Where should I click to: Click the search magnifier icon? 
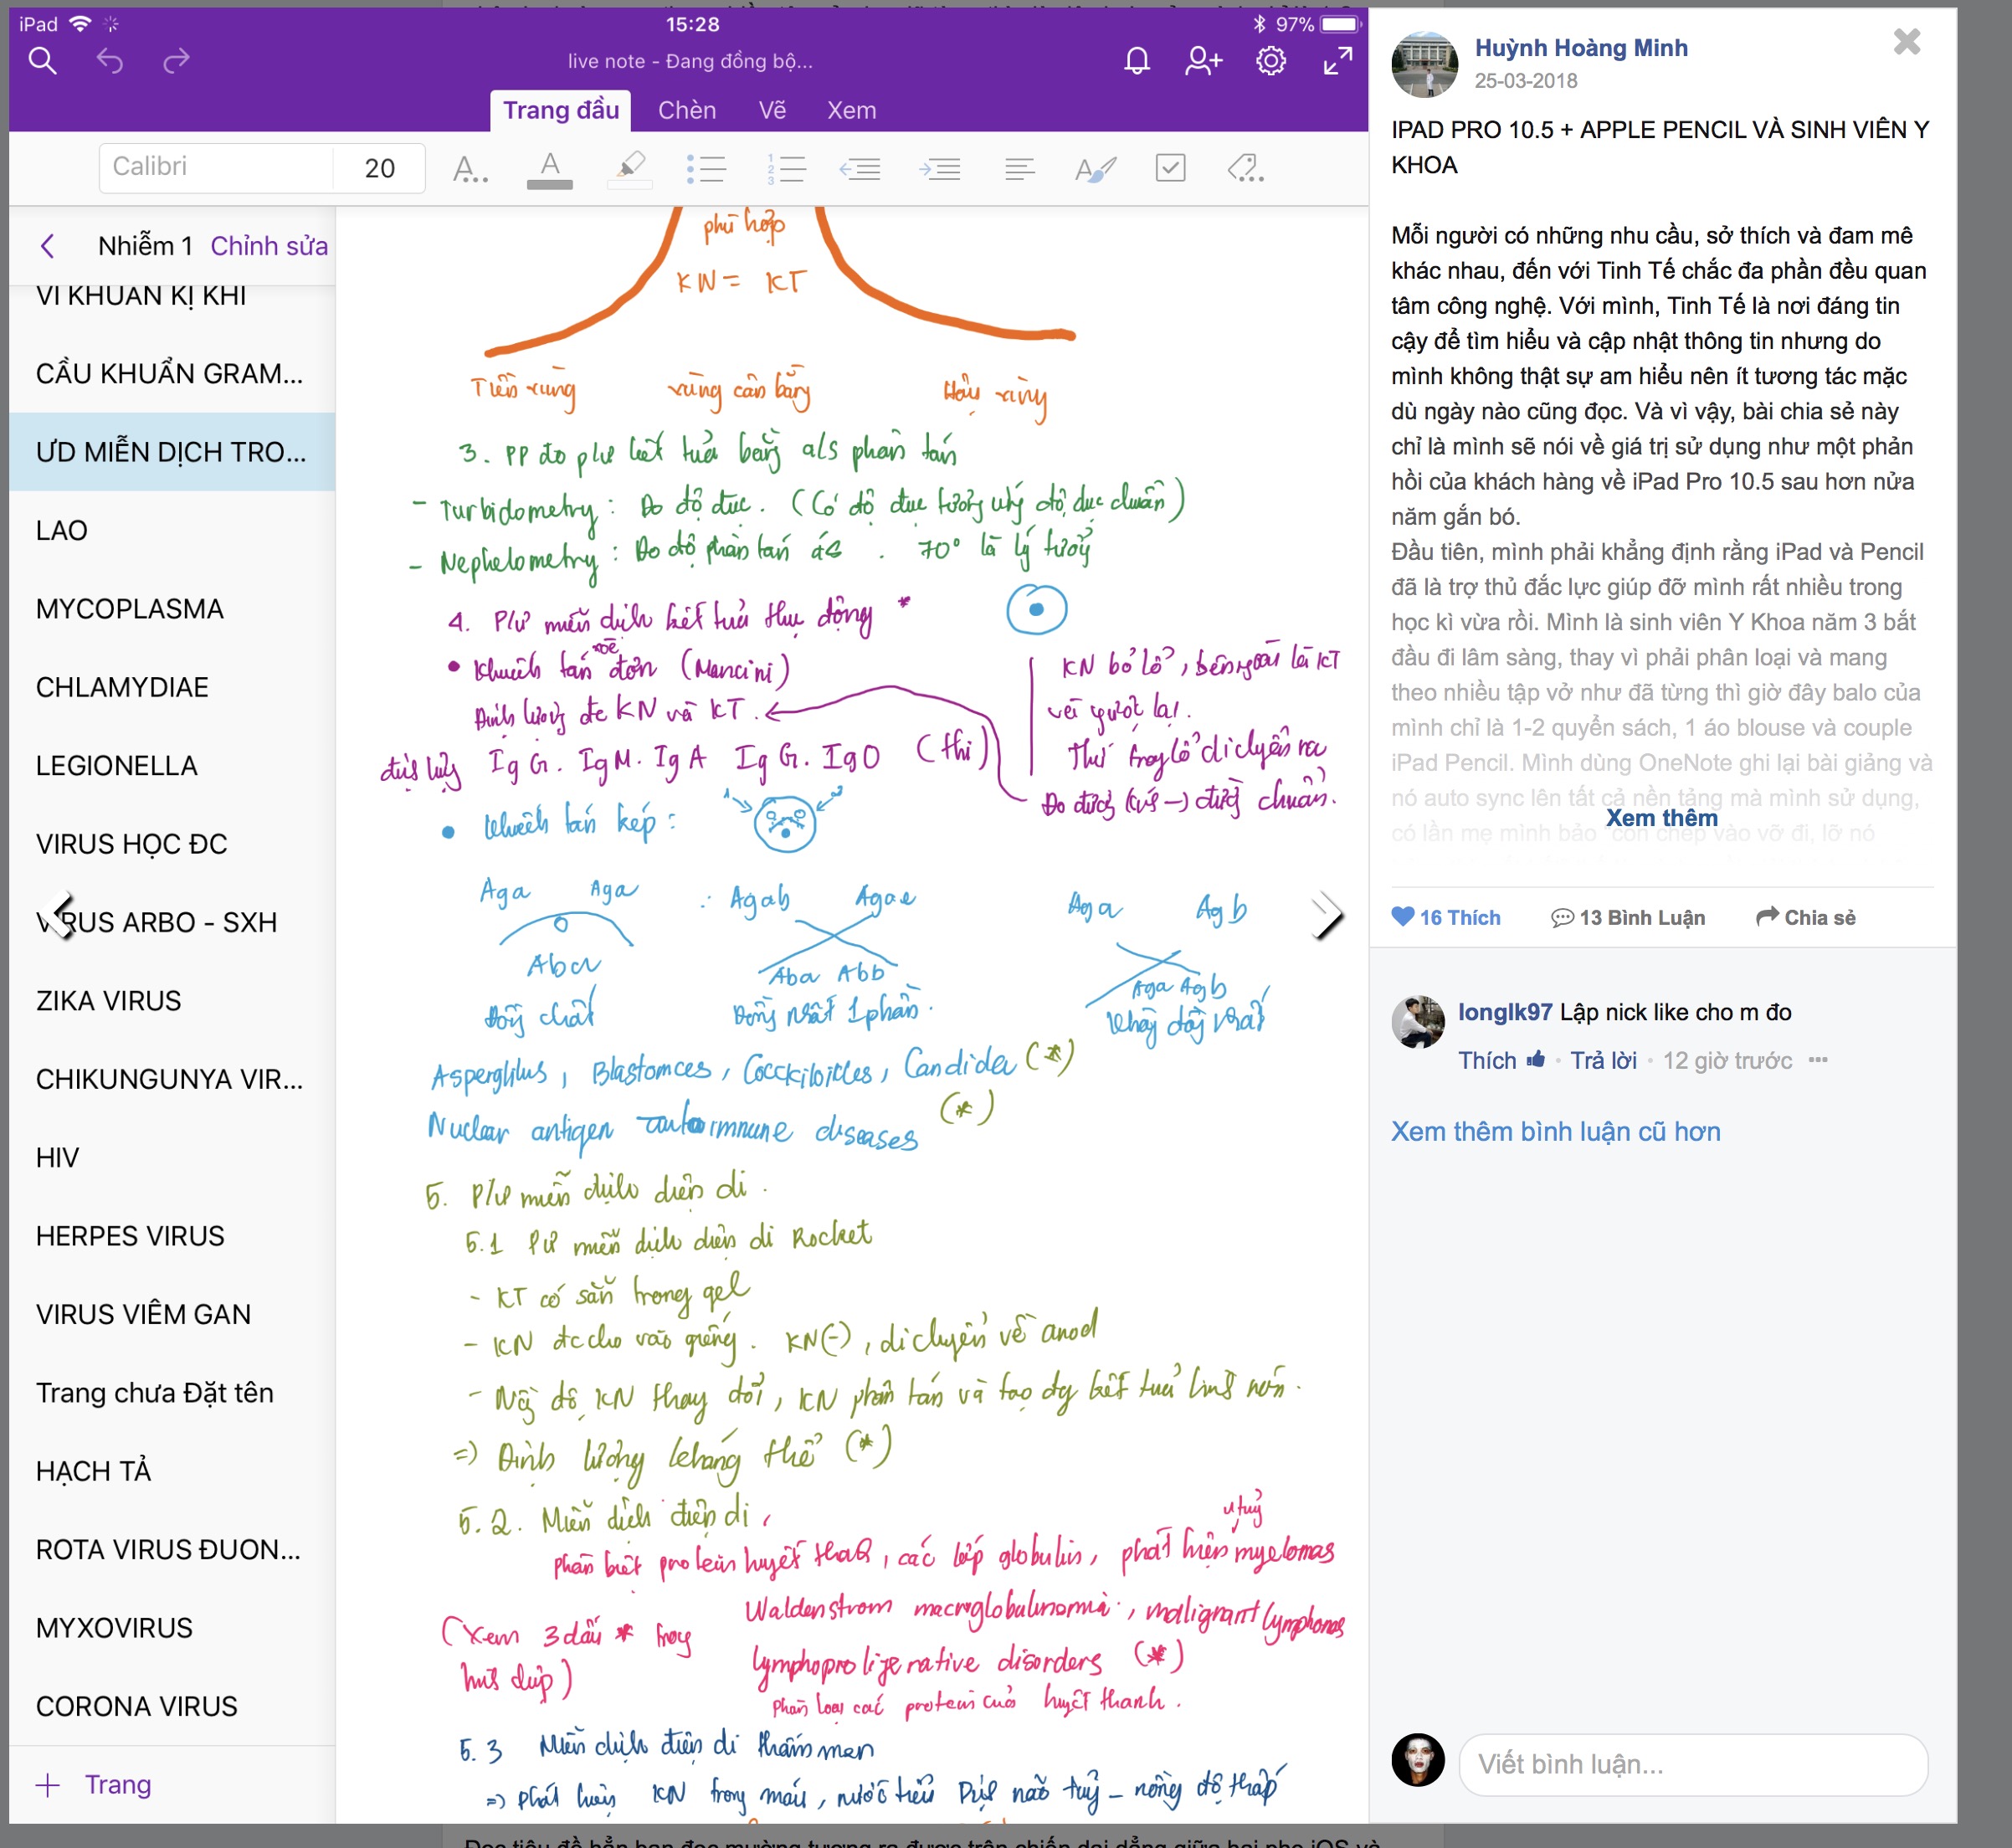(x=42, y=61)
